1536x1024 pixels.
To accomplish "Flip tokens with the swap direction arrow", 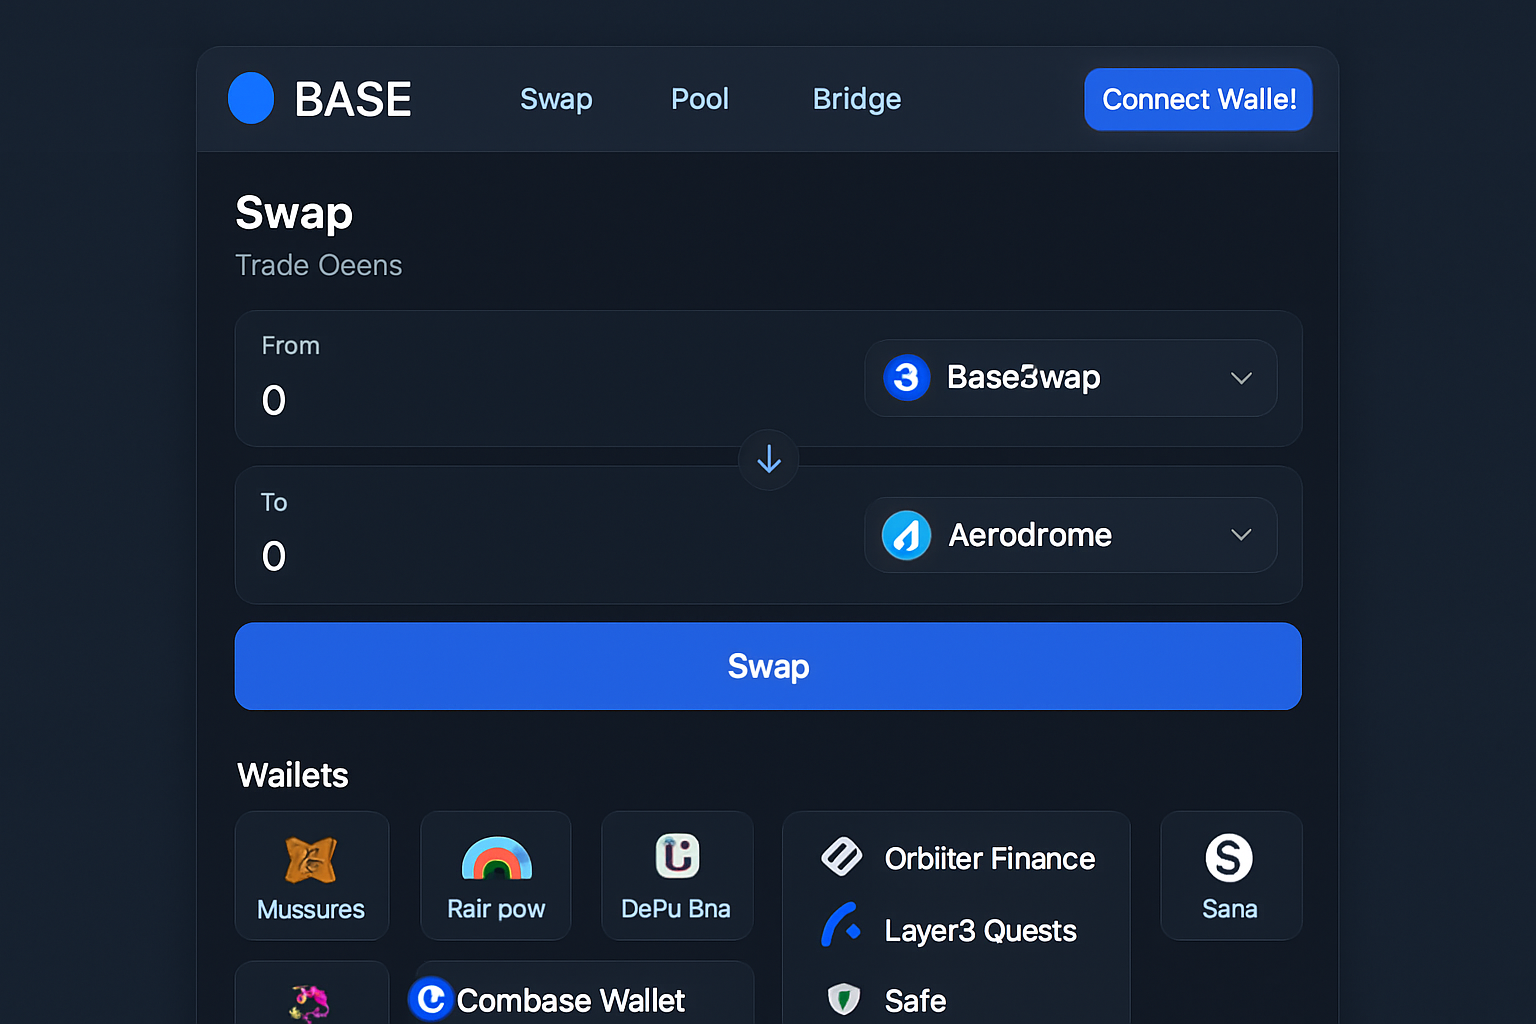I will 768,459.
